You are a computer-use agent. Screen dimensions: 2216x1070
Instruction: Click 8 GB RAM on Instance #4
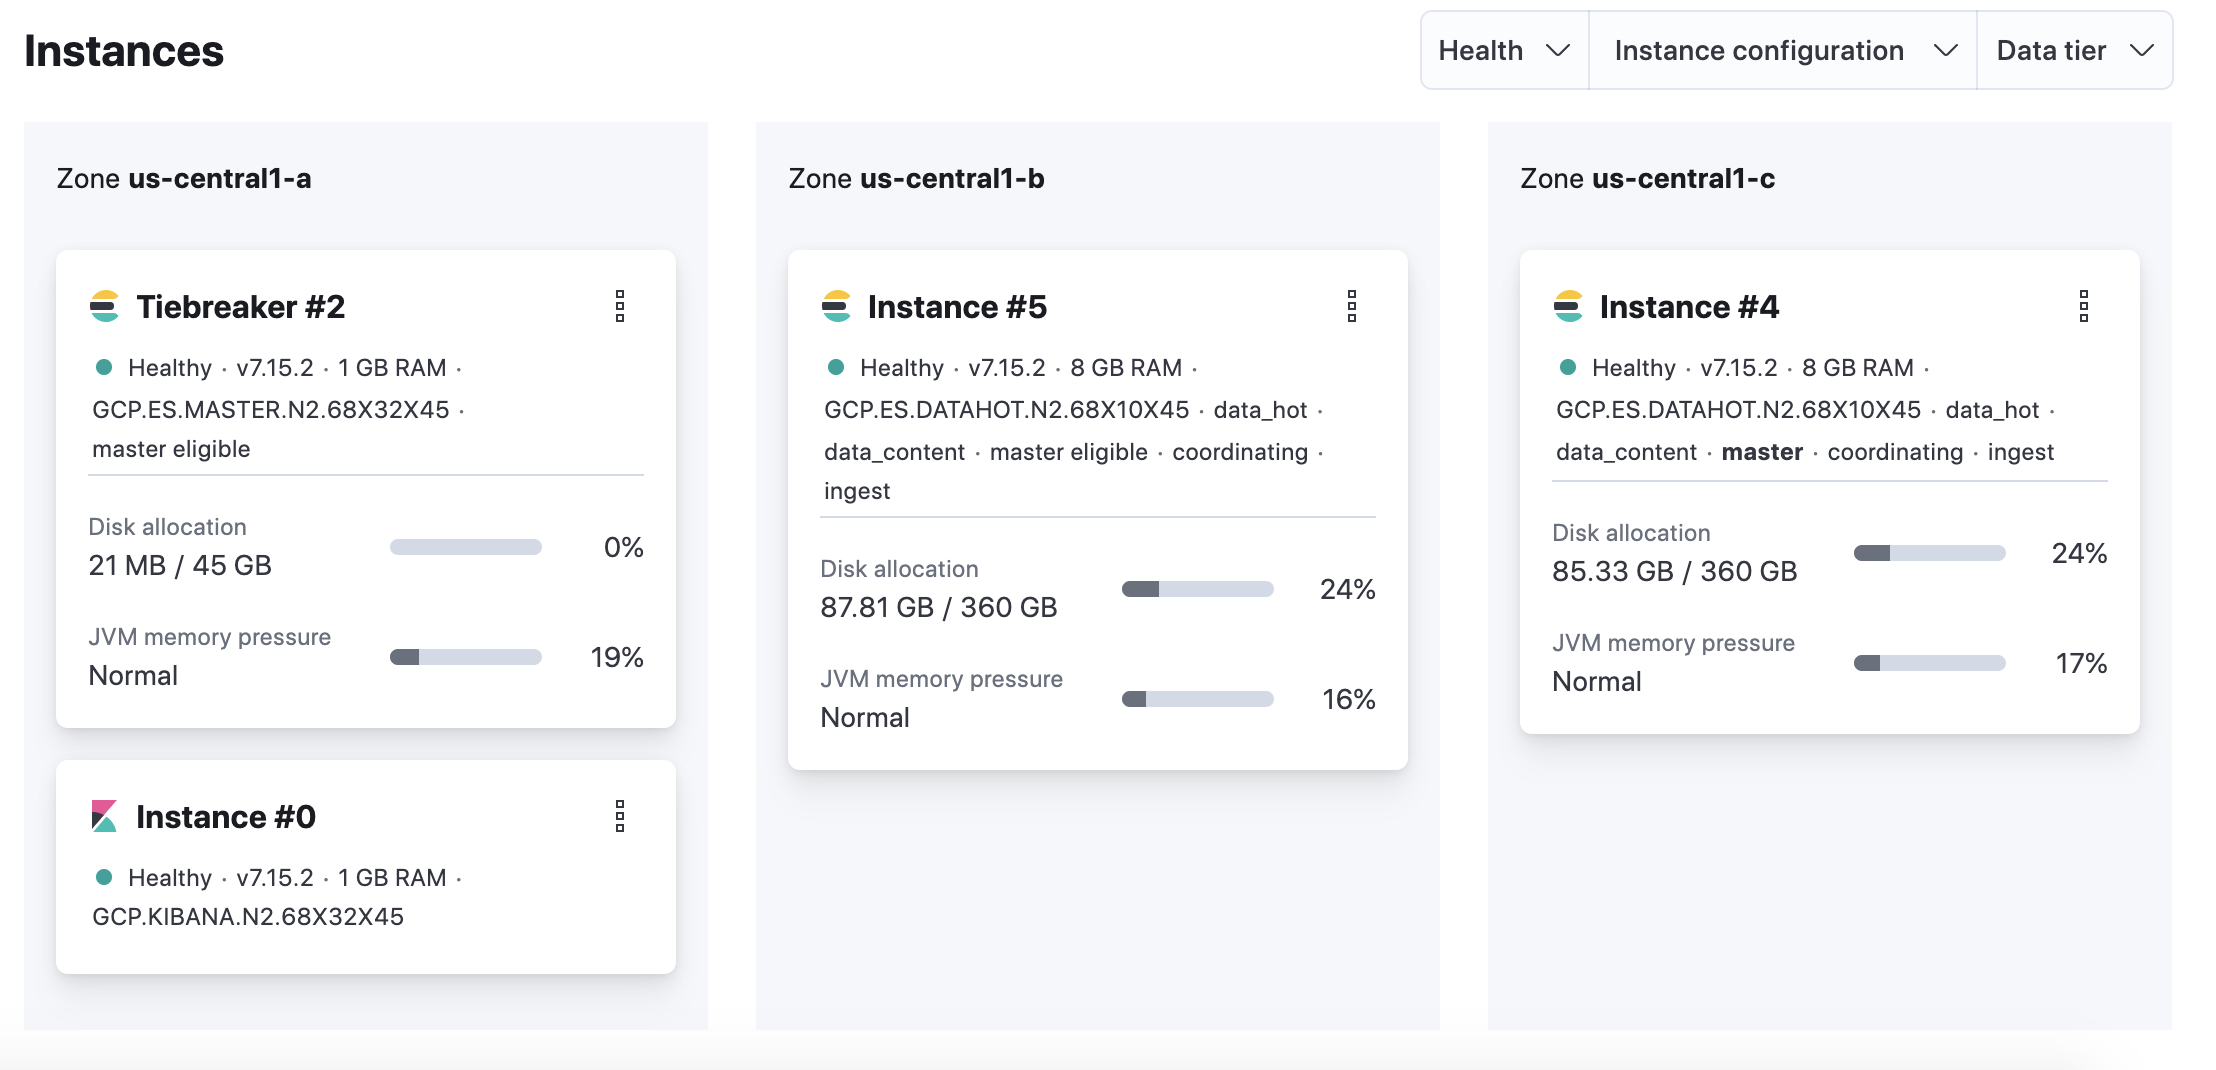pos(1858,367)
